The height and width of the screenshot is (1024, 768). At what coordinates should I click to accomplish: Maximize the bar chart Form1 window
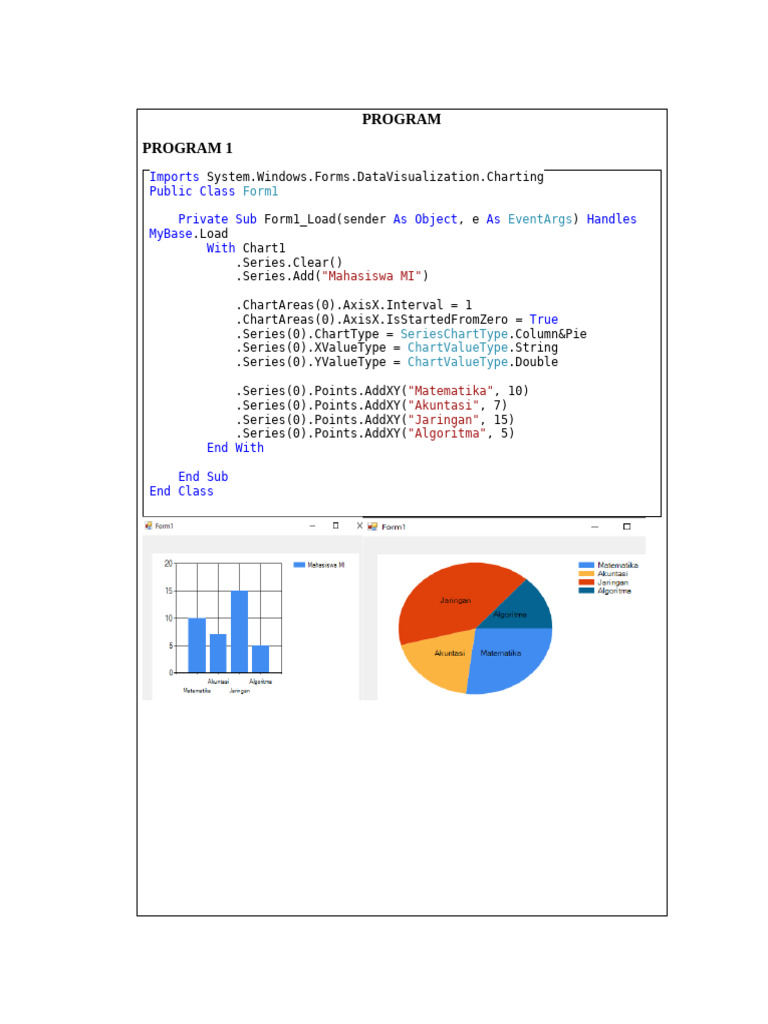coord(336,526)
